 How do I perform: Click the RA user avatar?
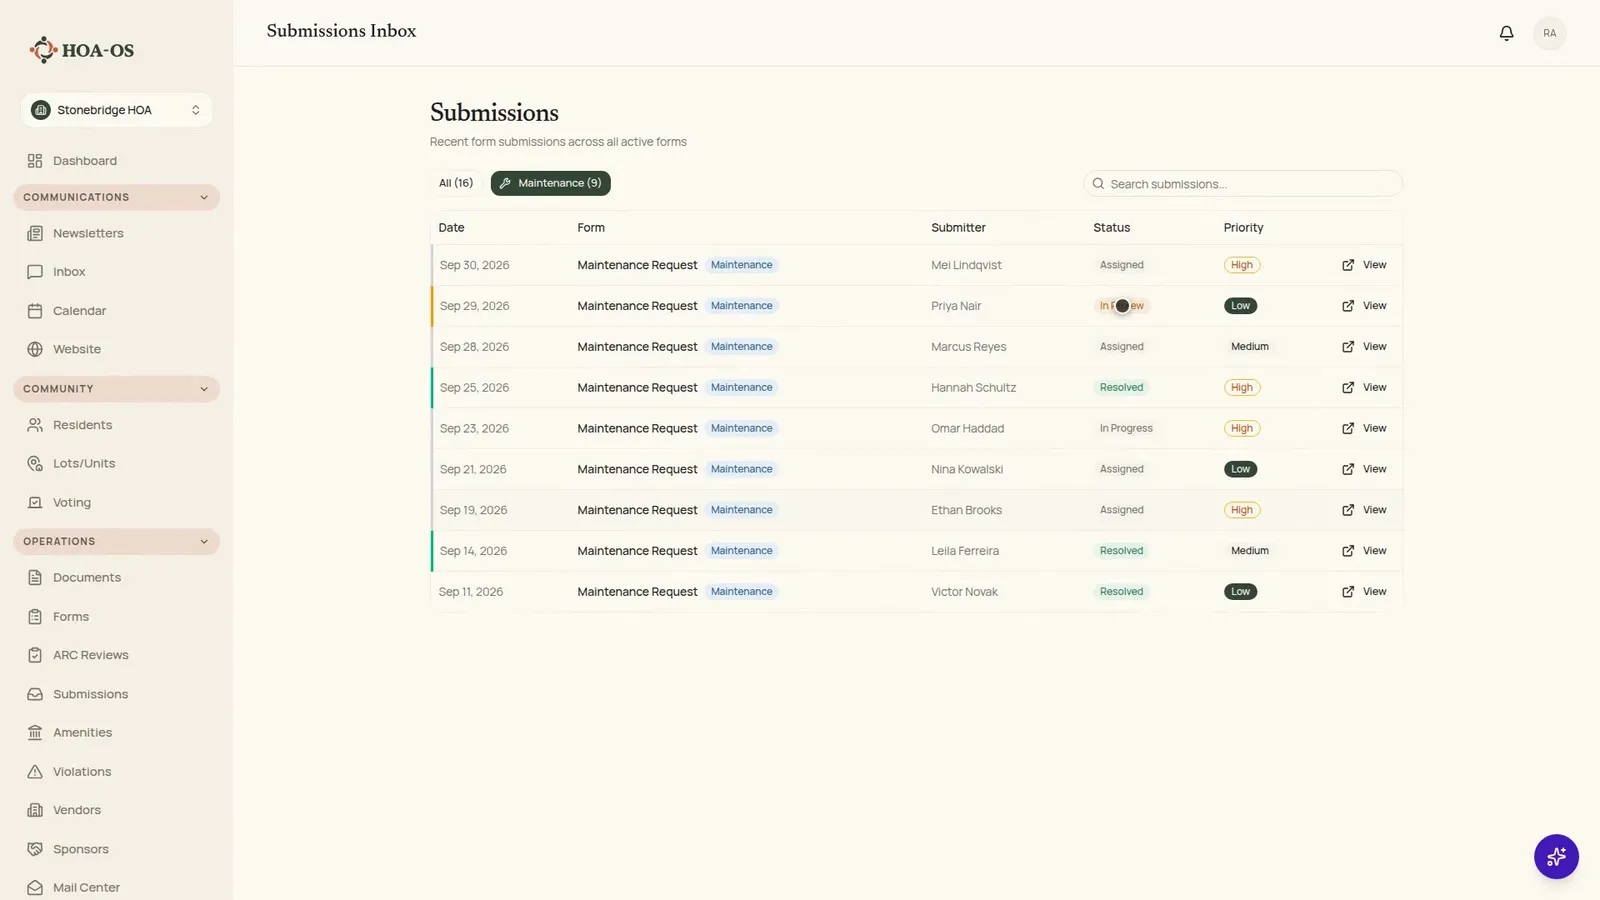pos(1549,33)
